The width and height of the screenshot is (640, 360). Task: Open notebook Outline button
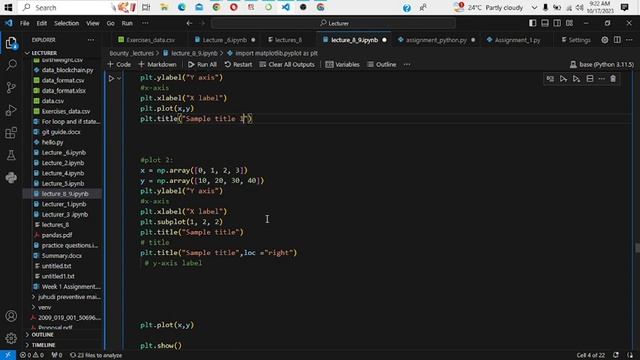point(382,64)
